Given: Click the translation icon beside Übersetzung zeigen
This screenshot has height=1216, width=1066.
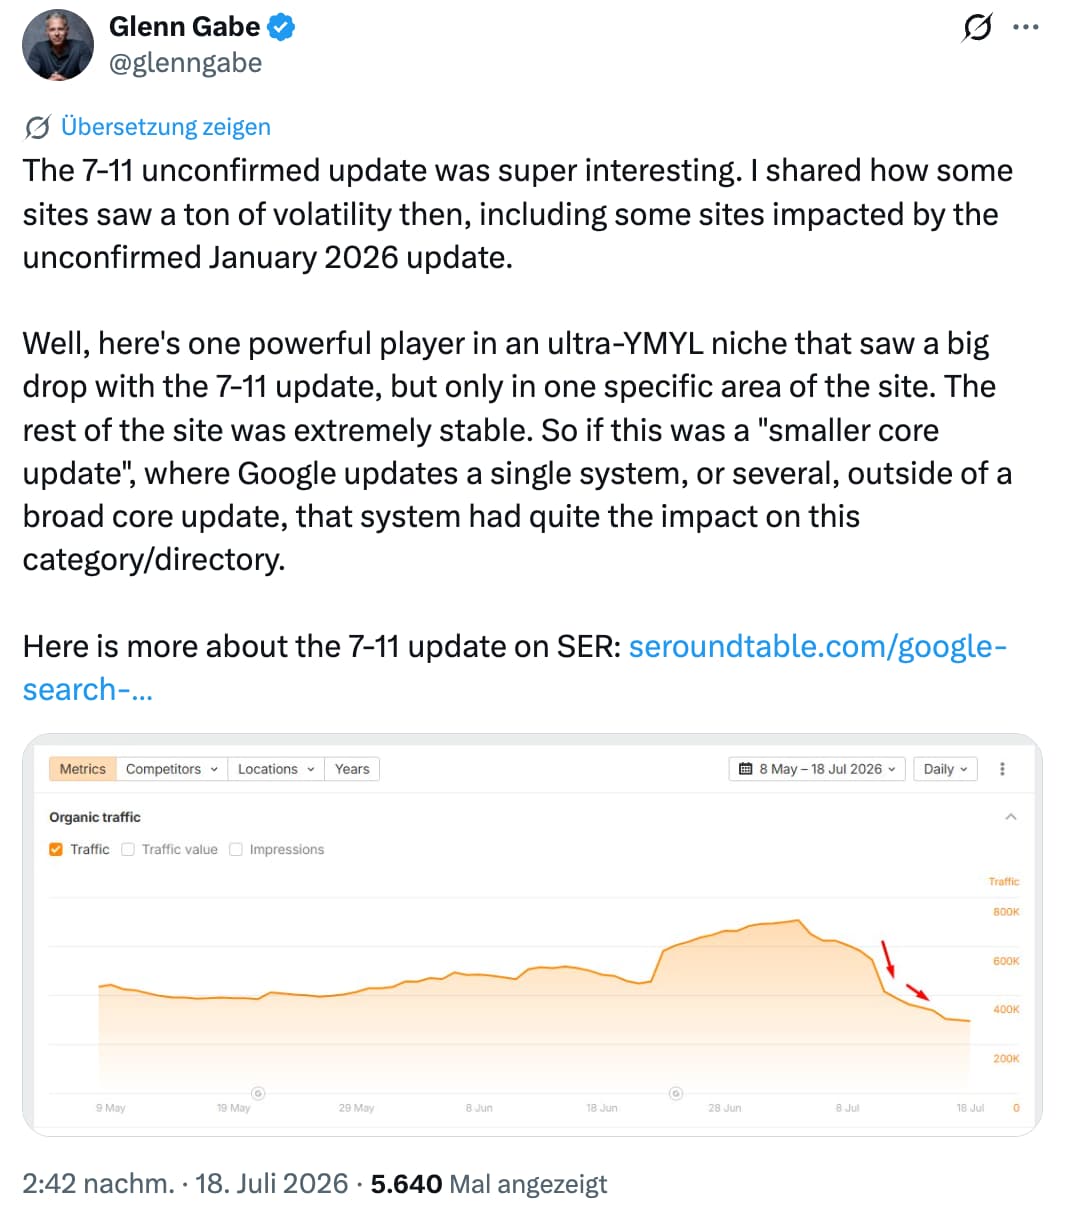Looking at the screenshot, I should click(37, 127).
